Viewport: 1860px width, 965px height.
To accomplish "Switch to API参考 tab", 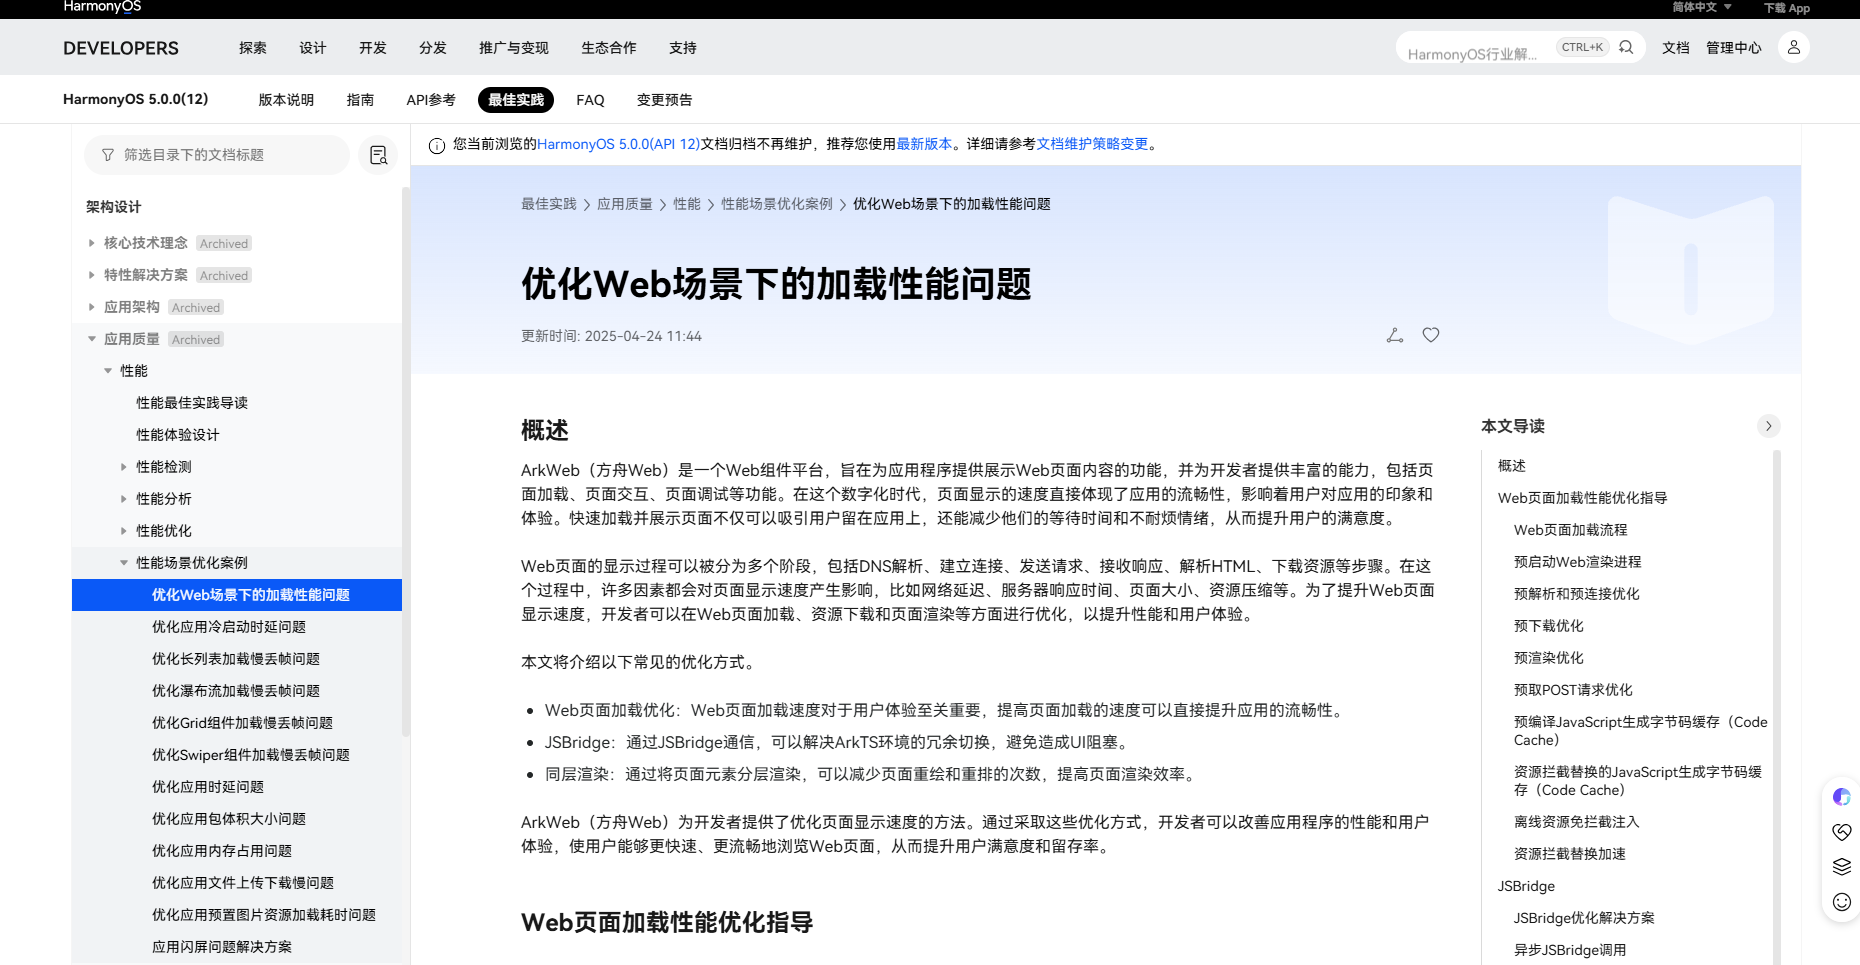I will (431, 100).
